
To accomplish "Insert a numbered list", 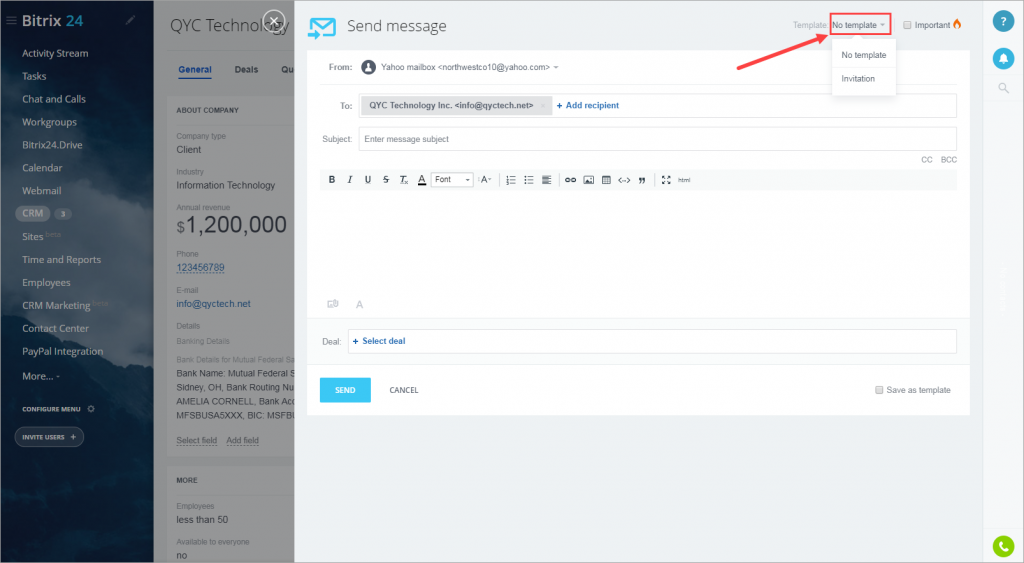I will pyautogui.click(x=511, y=180).
